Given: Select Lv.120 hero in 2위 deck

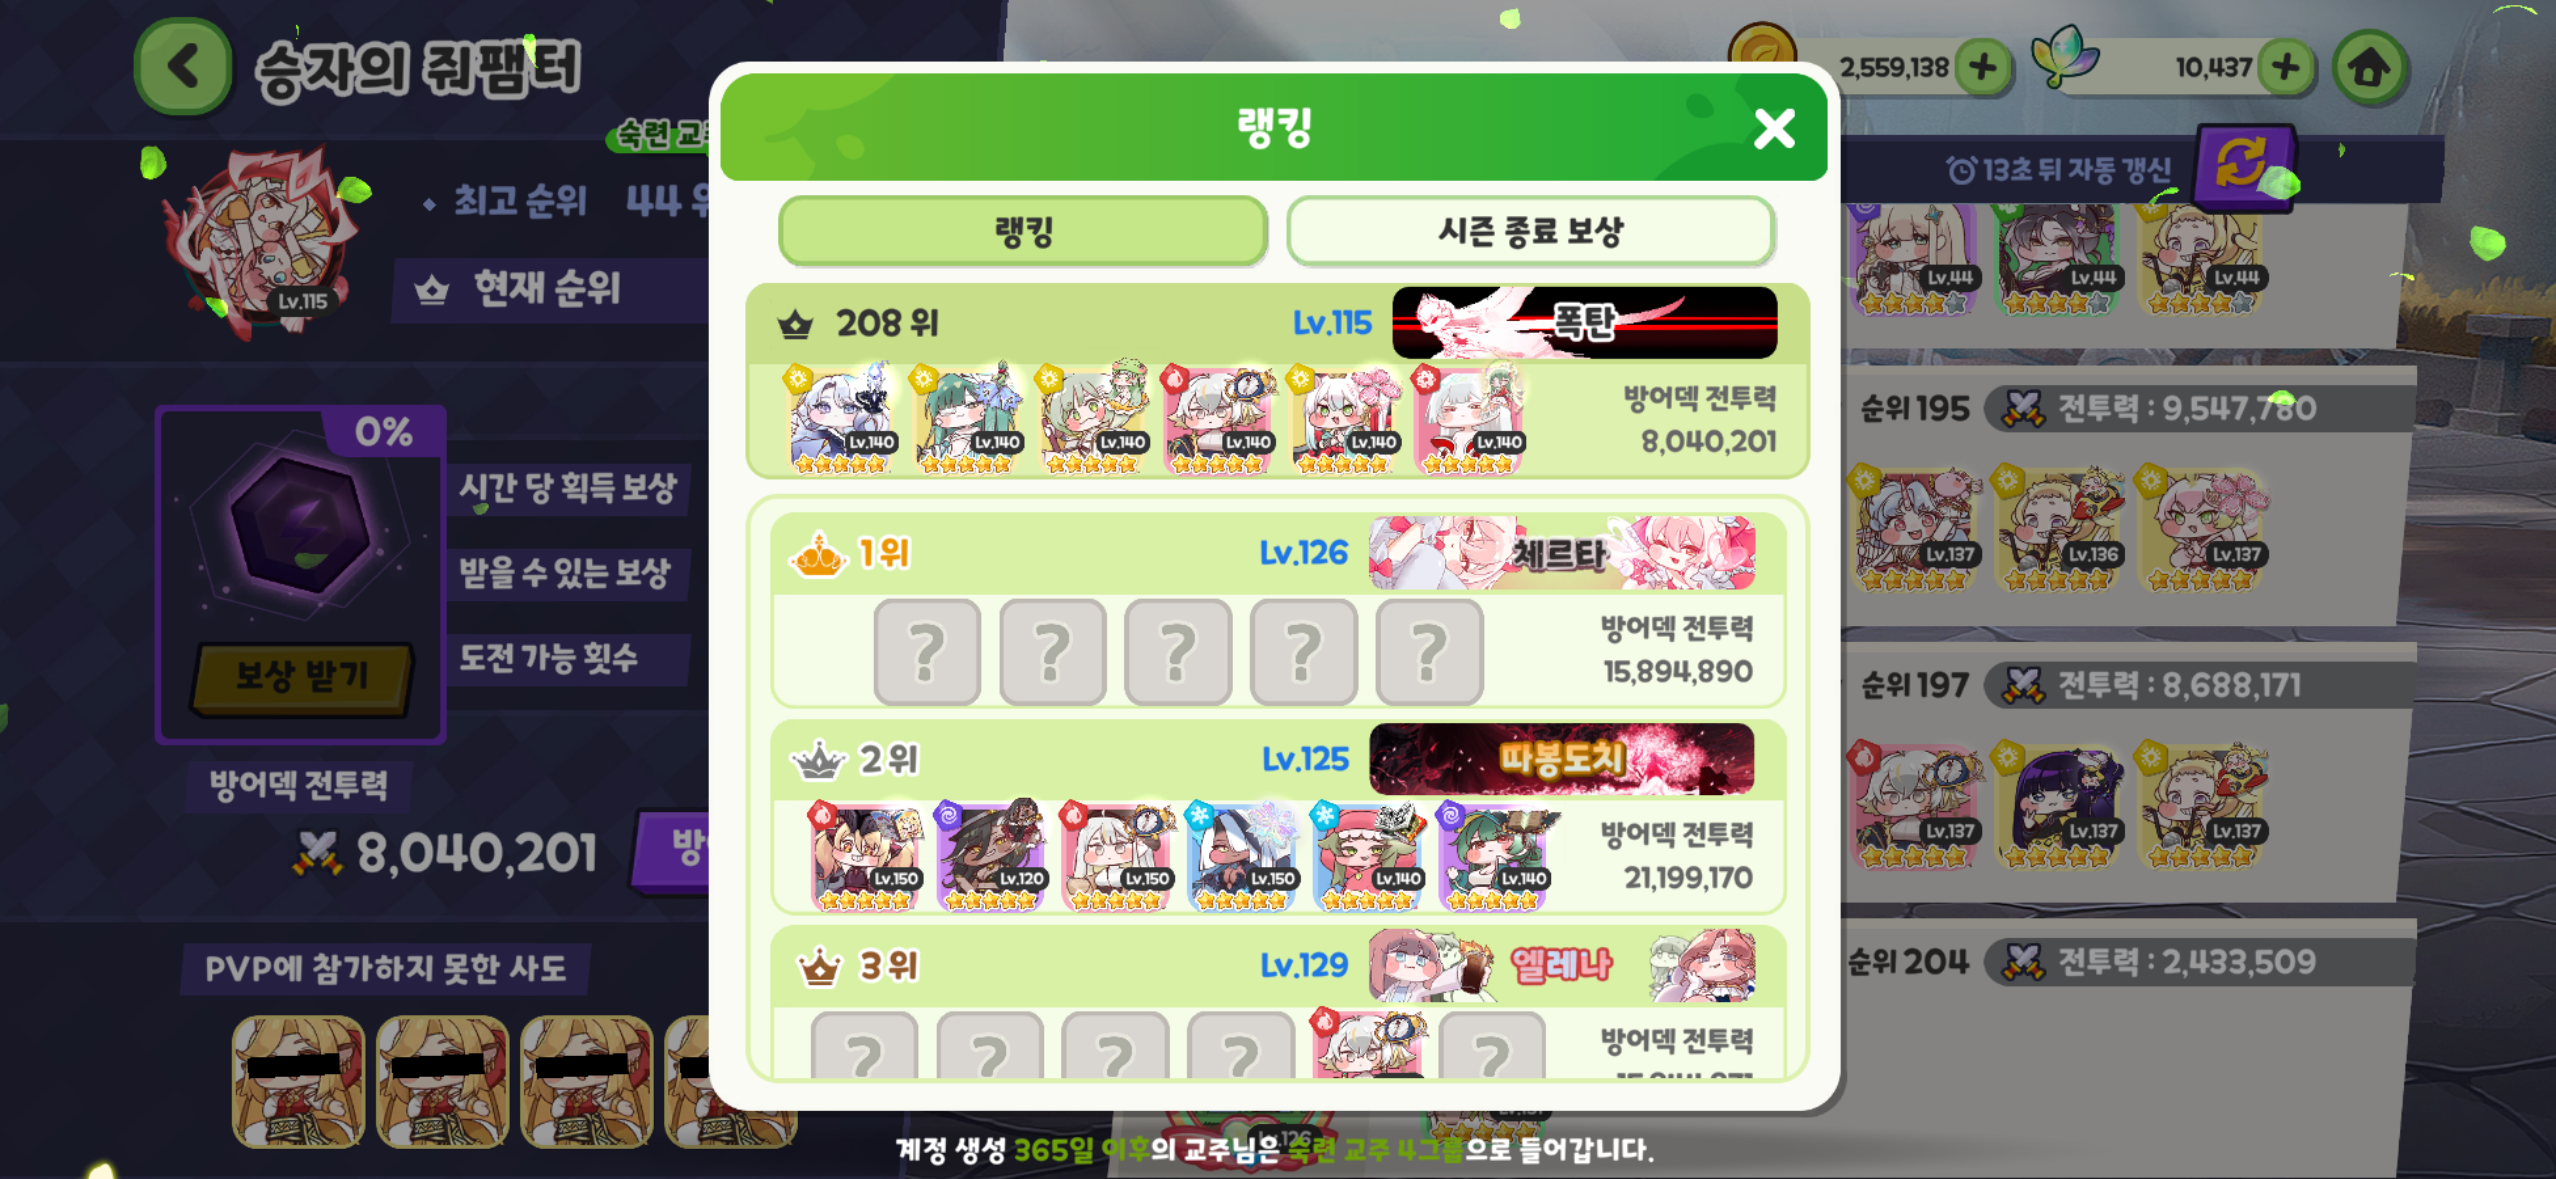Looking at the screenshot, I should [x=992, y=855].
